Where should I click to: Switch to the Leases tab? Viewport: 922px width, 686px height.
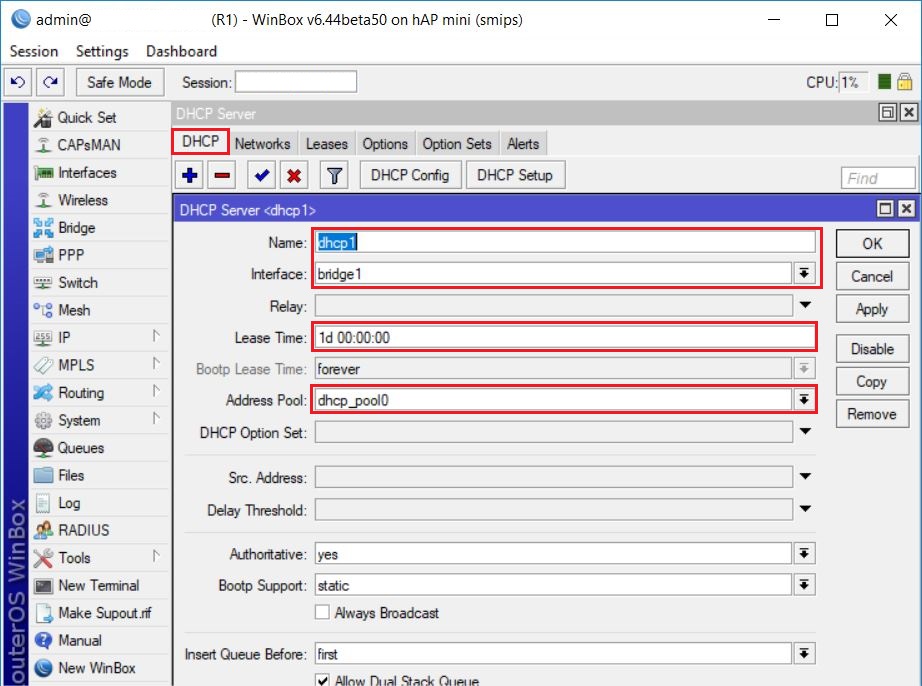327,144
